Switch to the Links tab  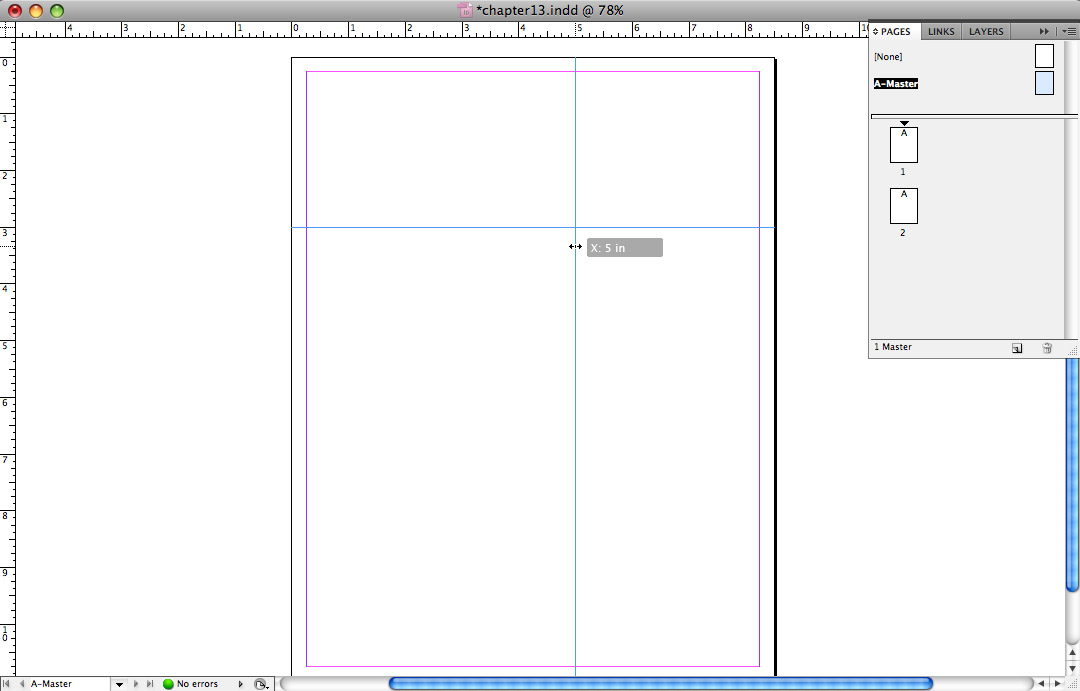pos(941,32)
